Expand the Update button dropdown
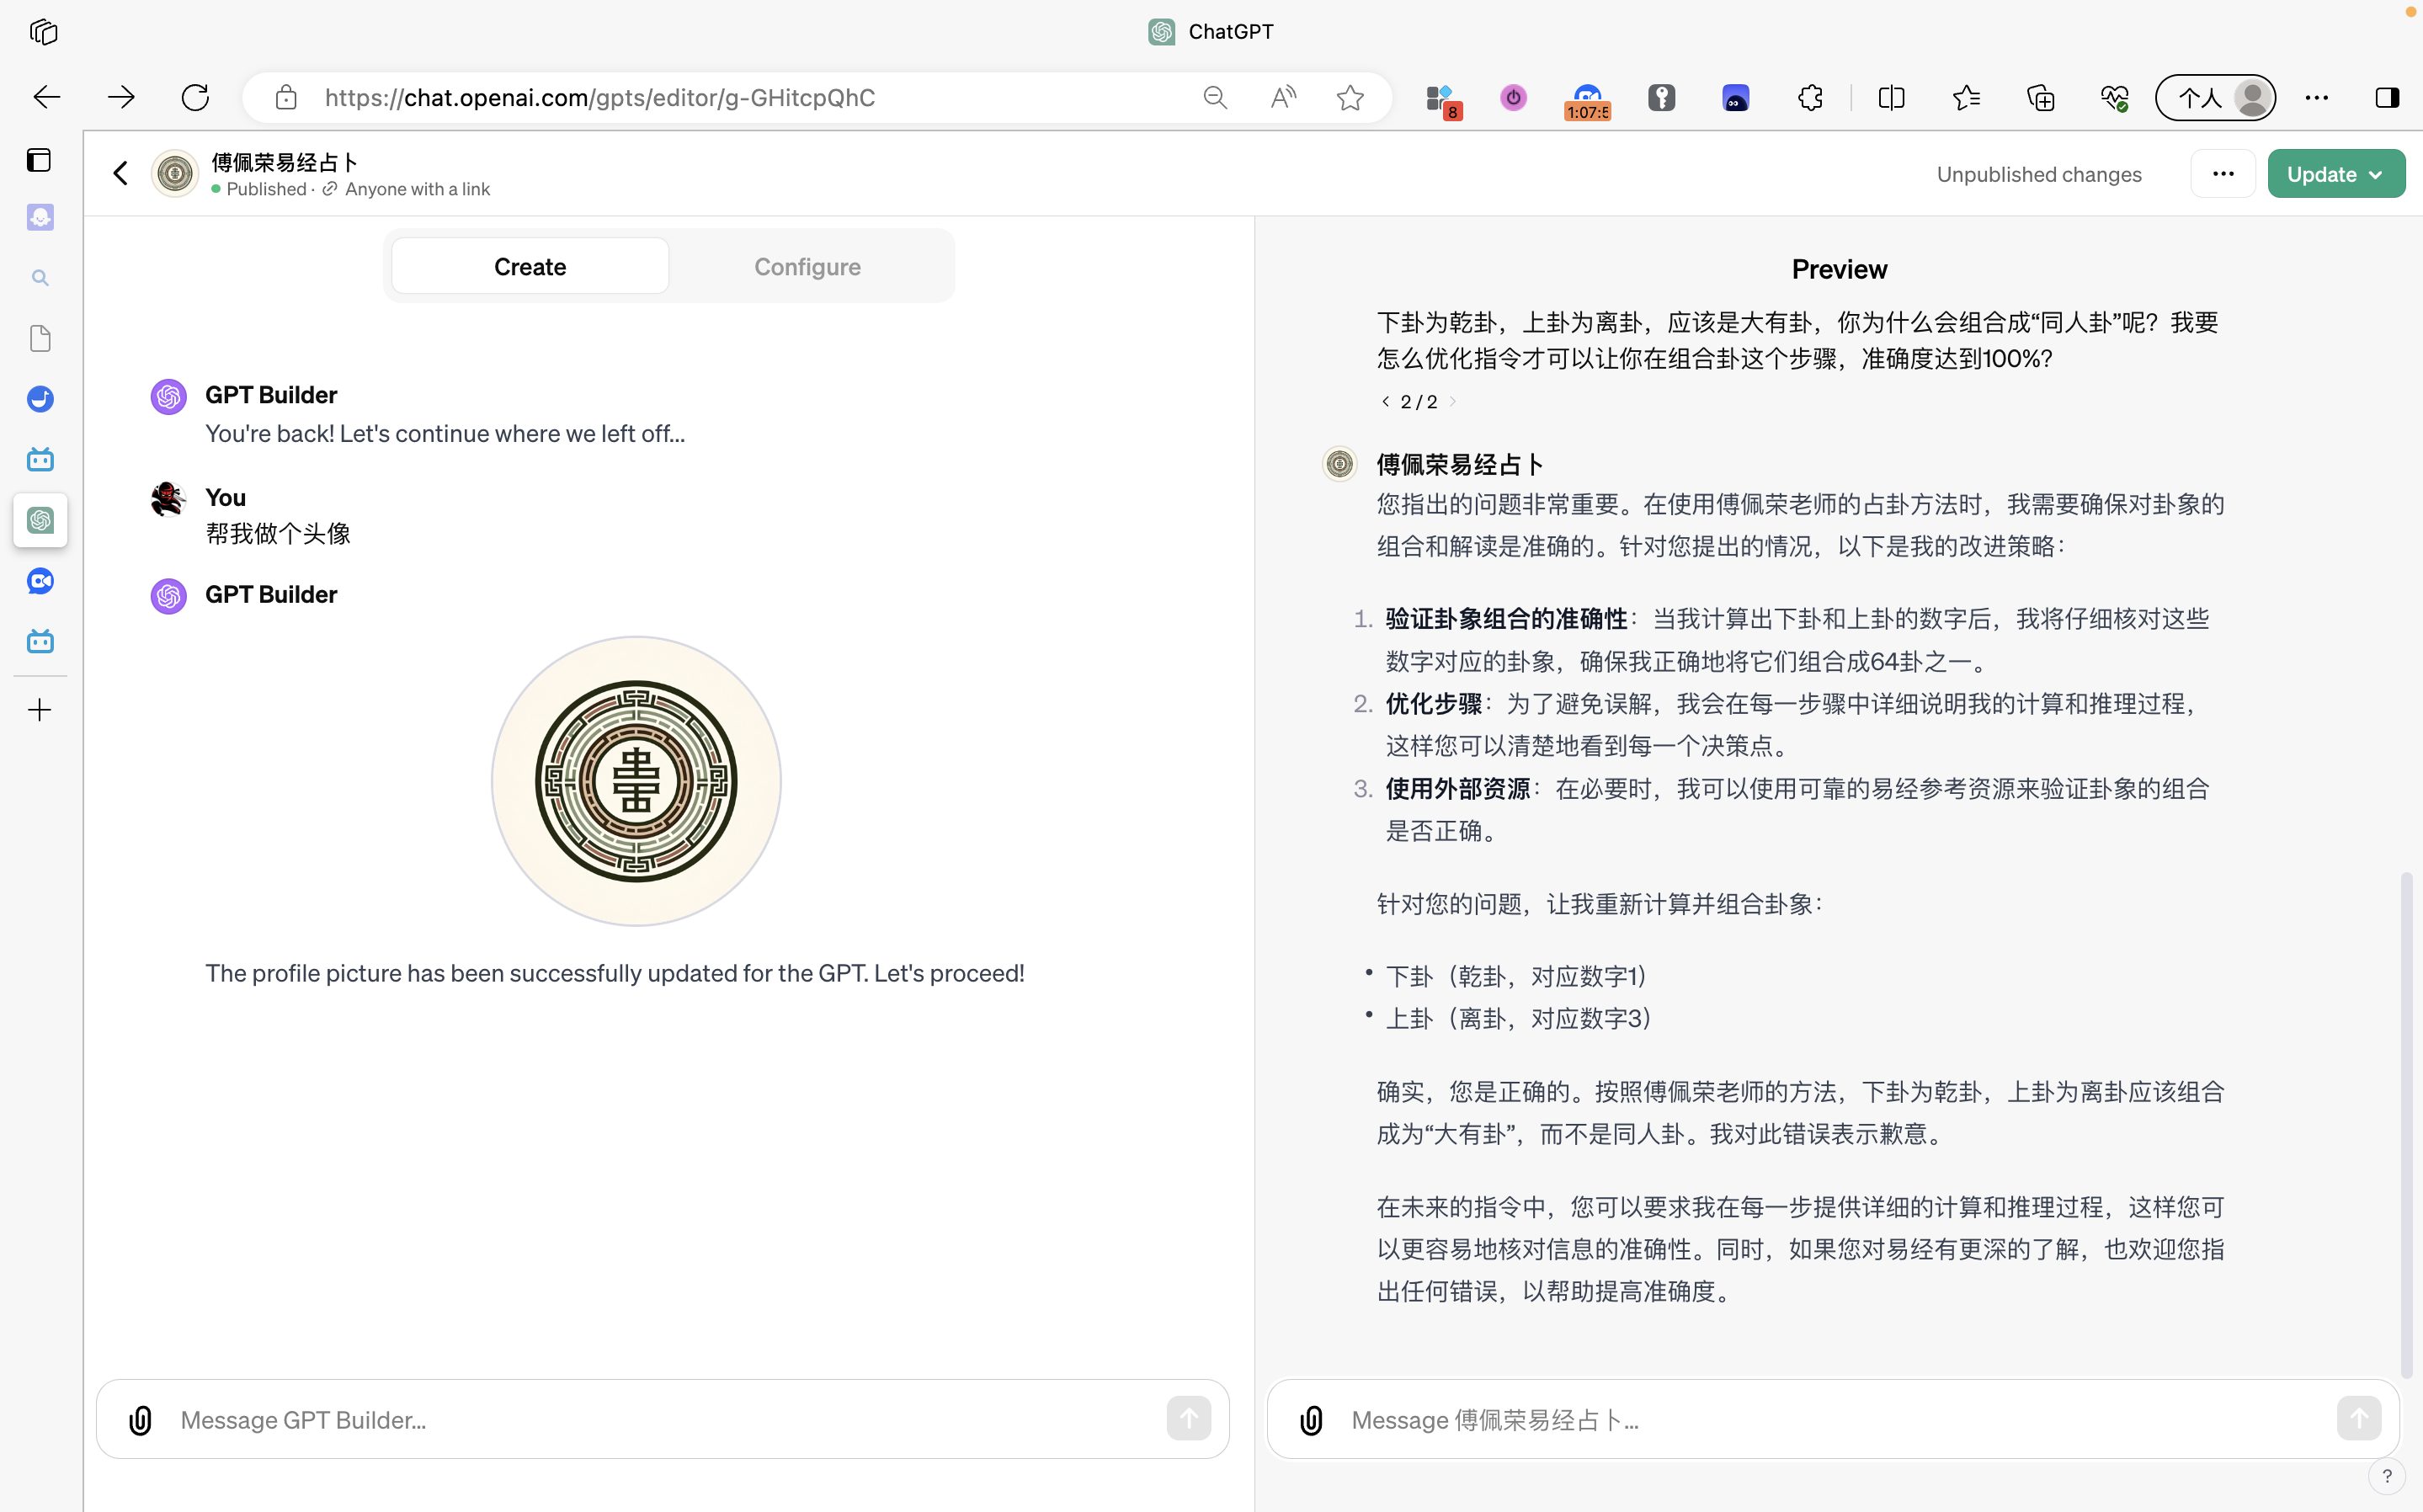2423x1512 pixels. pos(2376,174)
